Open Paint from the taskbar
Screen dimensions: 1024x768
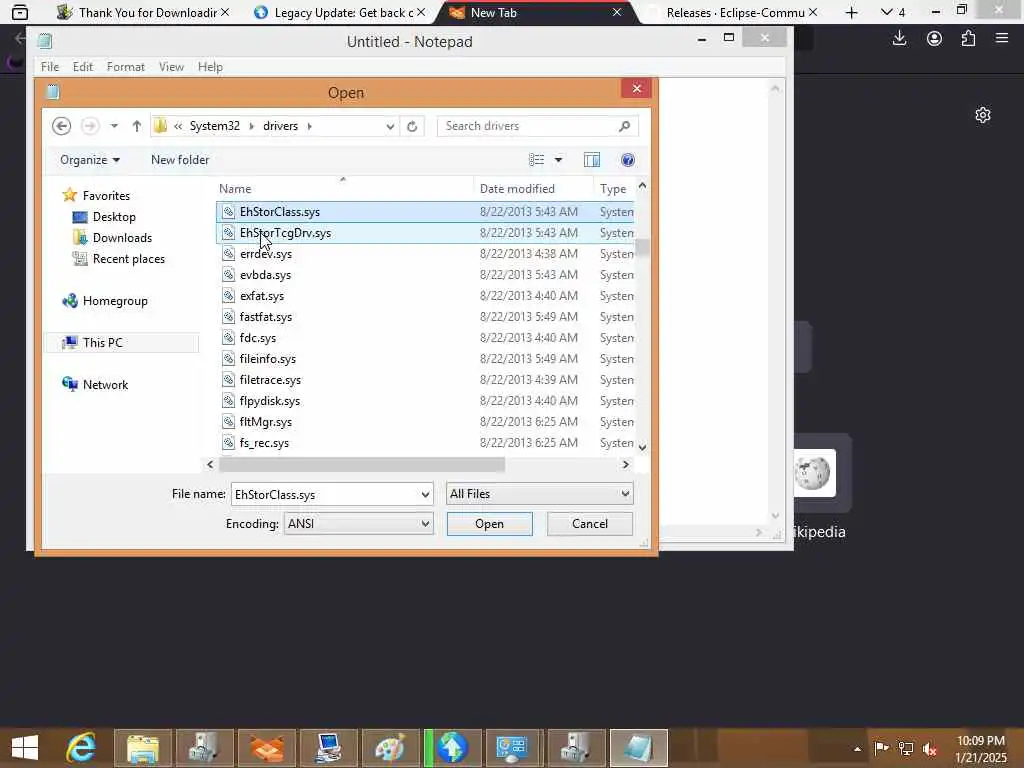390,748
